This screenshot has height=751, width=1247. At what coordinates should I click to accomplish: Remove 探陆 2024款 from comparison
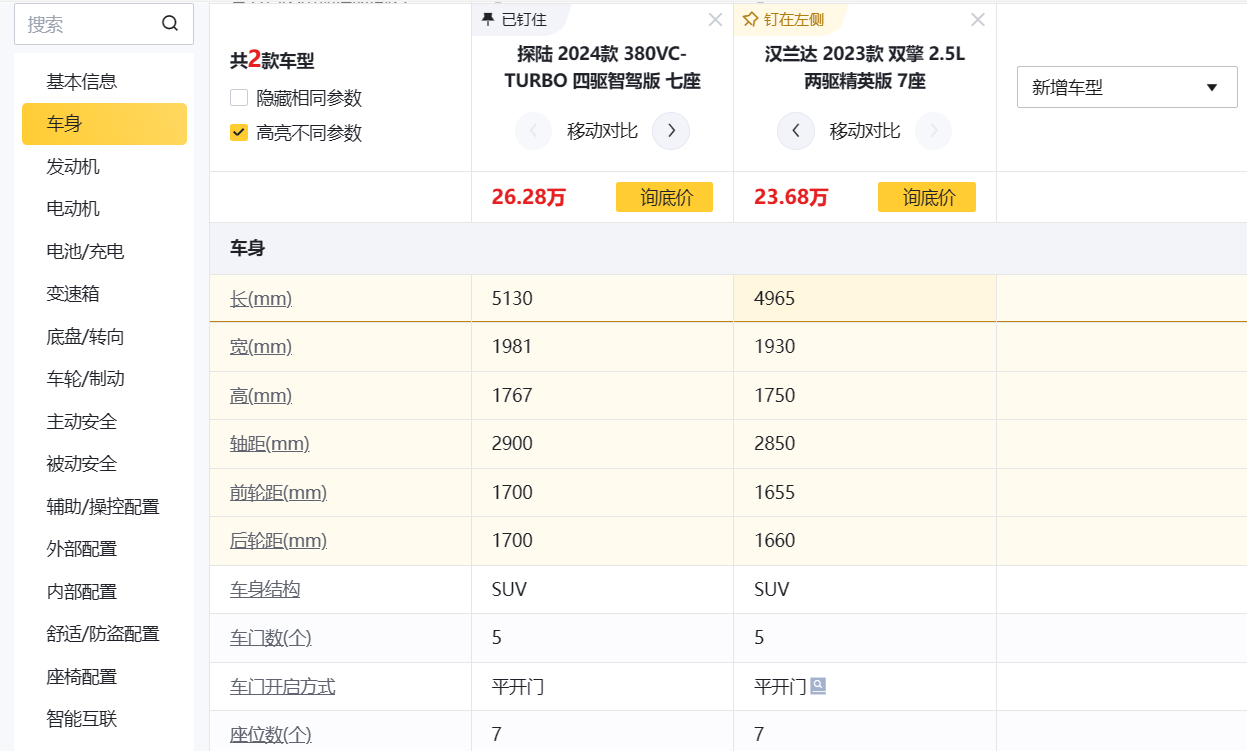pos(715,20)
